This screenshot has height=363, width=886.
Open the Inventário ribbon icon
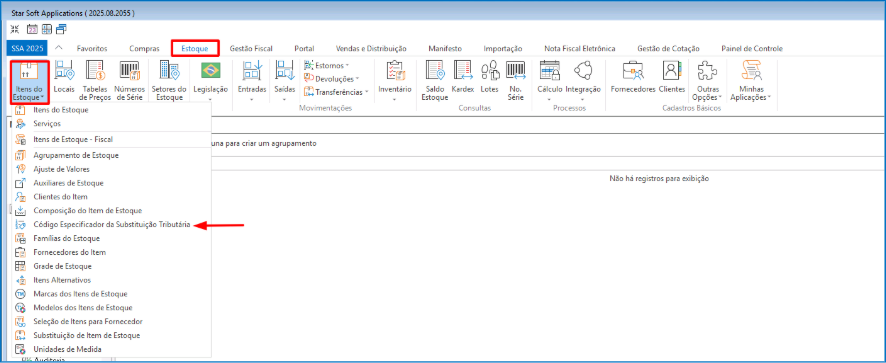[x=394, y=81]
